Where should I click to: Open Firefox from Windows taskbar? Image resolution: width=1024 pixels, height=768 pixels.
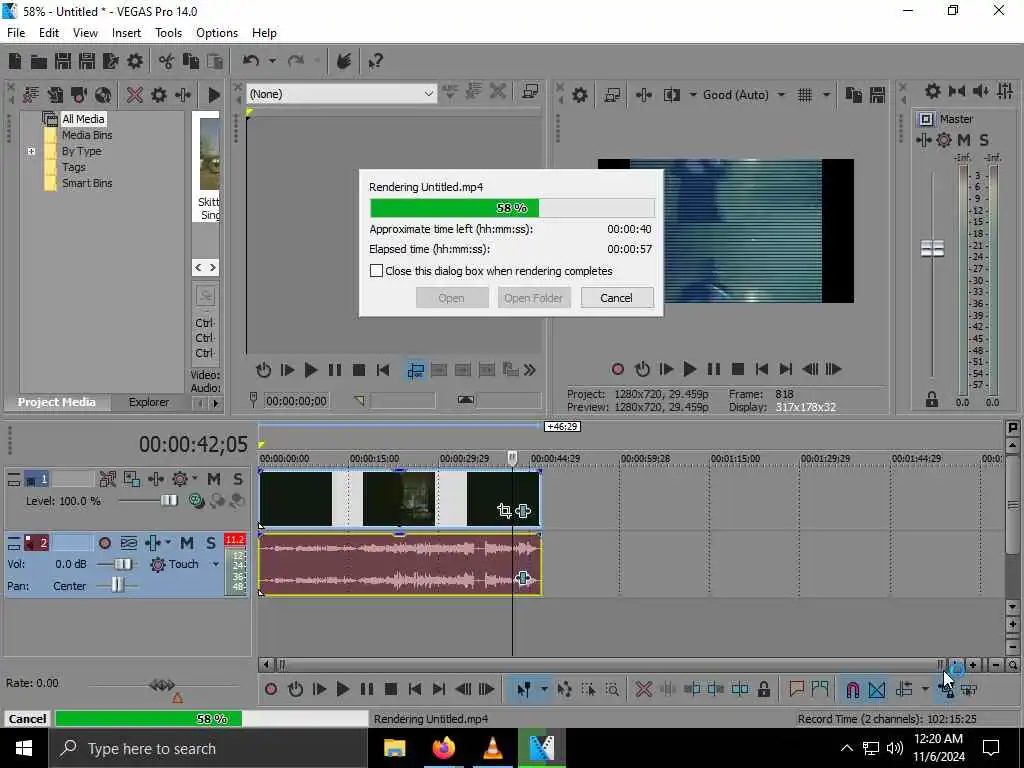(x=444, y=748)
